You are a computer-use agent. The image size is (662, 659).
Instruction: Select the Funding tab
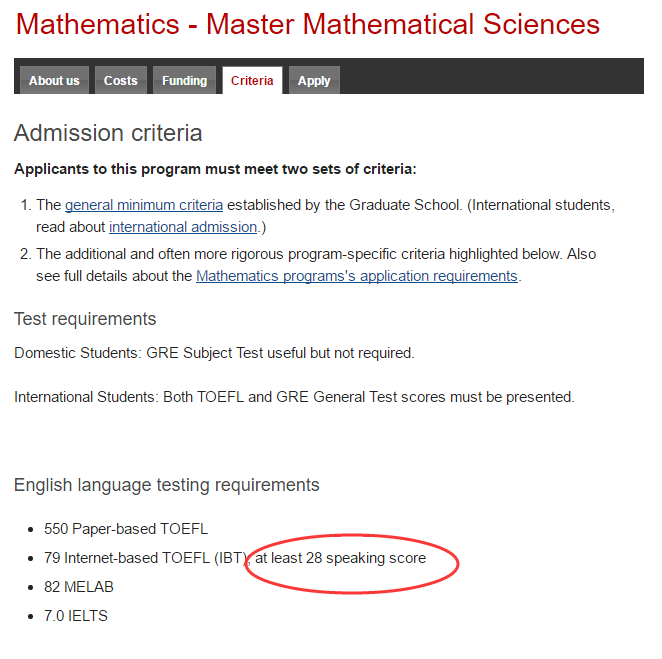(185, 81)
